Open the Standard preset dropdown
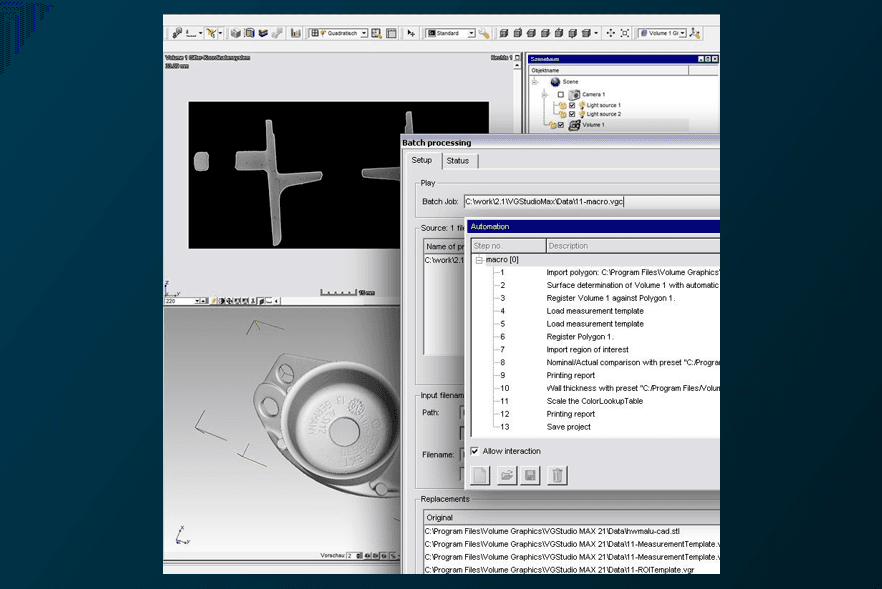Image resolution: width=882 pixels, height=589 pixels. (471, 33)
